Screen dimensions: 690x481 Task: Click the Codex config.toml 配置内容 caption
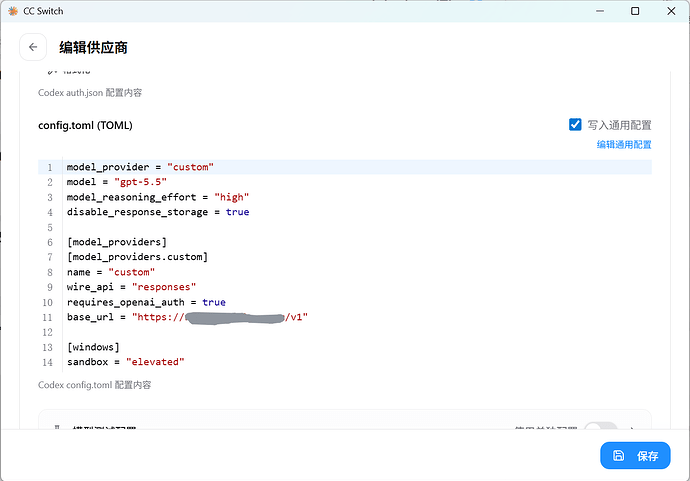[94, 385]
